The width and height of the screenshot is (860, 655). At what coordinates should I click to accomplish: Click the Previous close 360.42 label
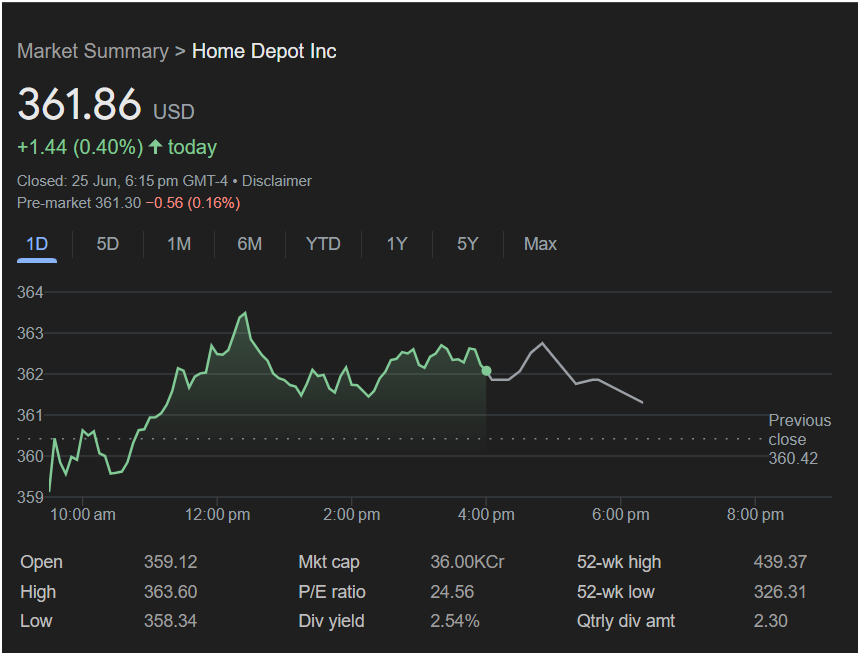(x=800, y=439)
